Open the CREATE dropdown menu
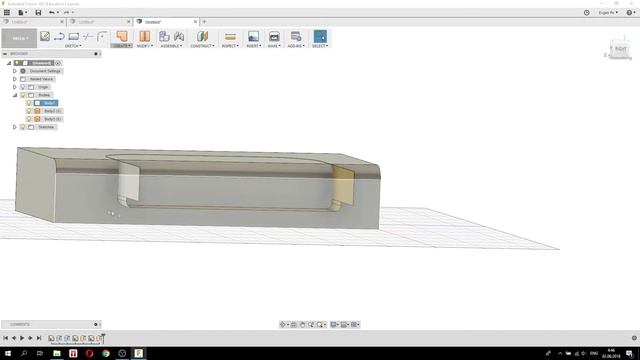640x360 pixels. point(122,46)
